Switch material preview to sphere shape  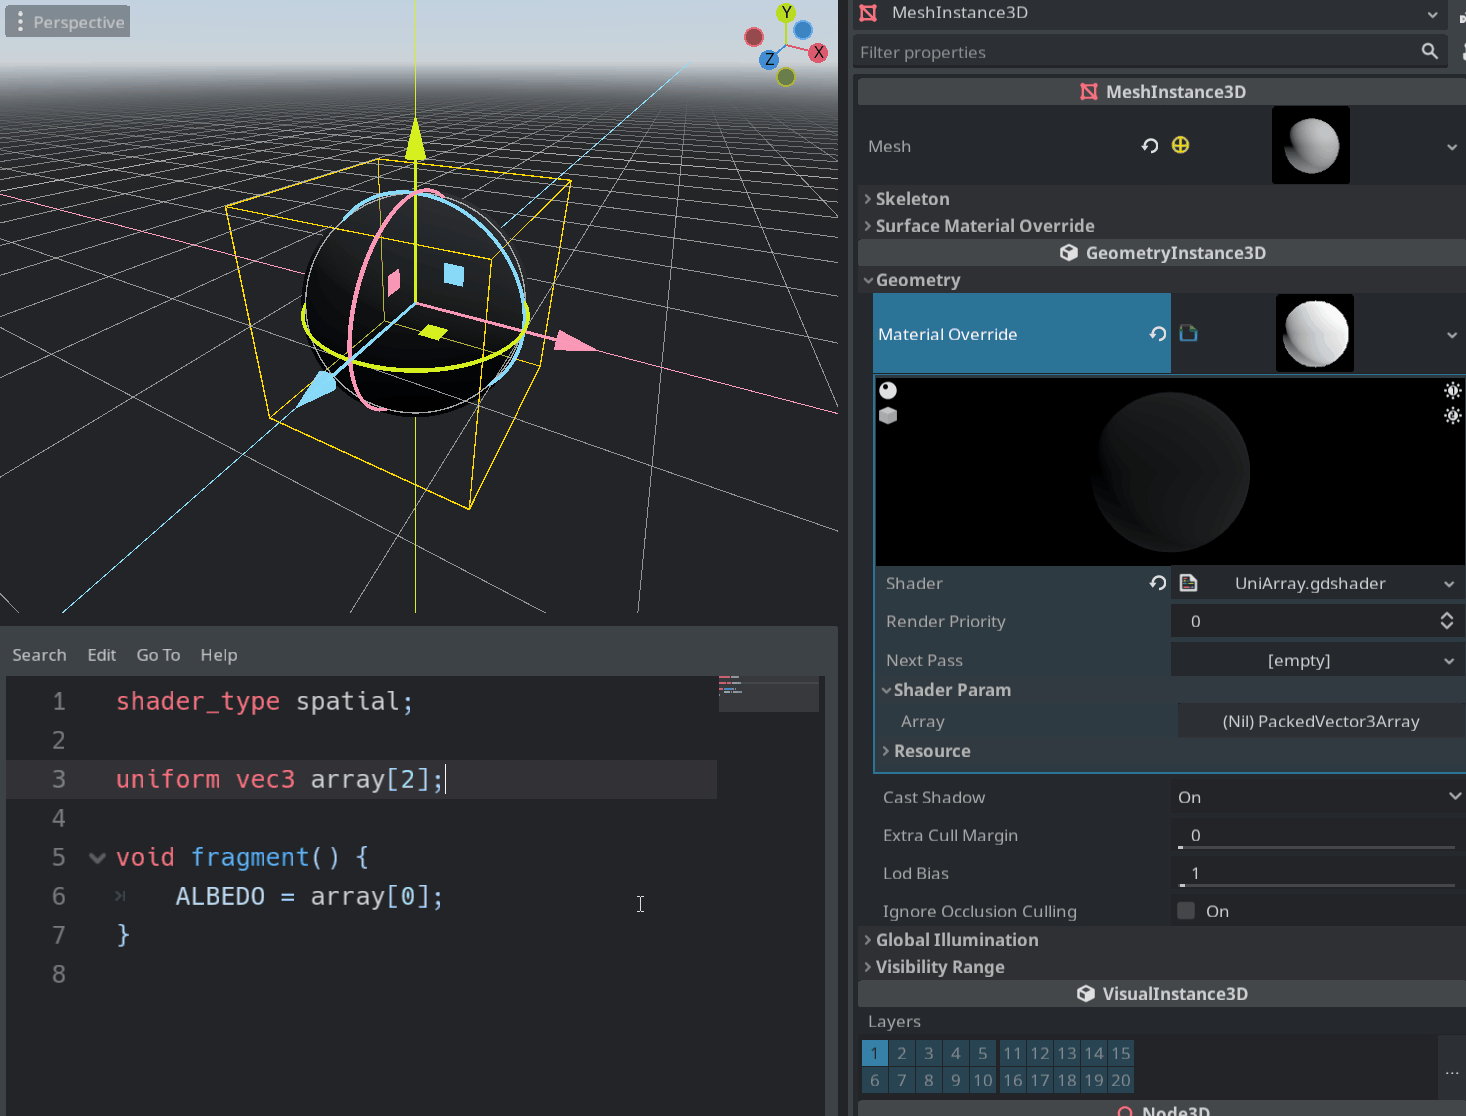(887, 390)
